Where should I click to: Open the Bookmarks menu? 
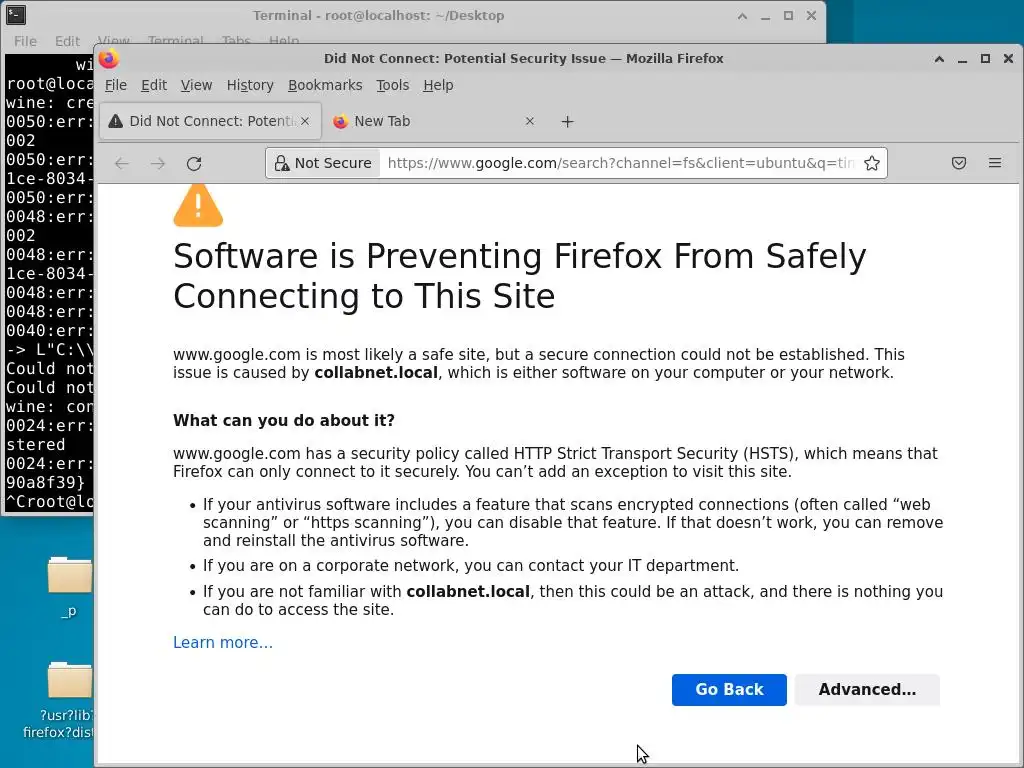pos(325,85)
